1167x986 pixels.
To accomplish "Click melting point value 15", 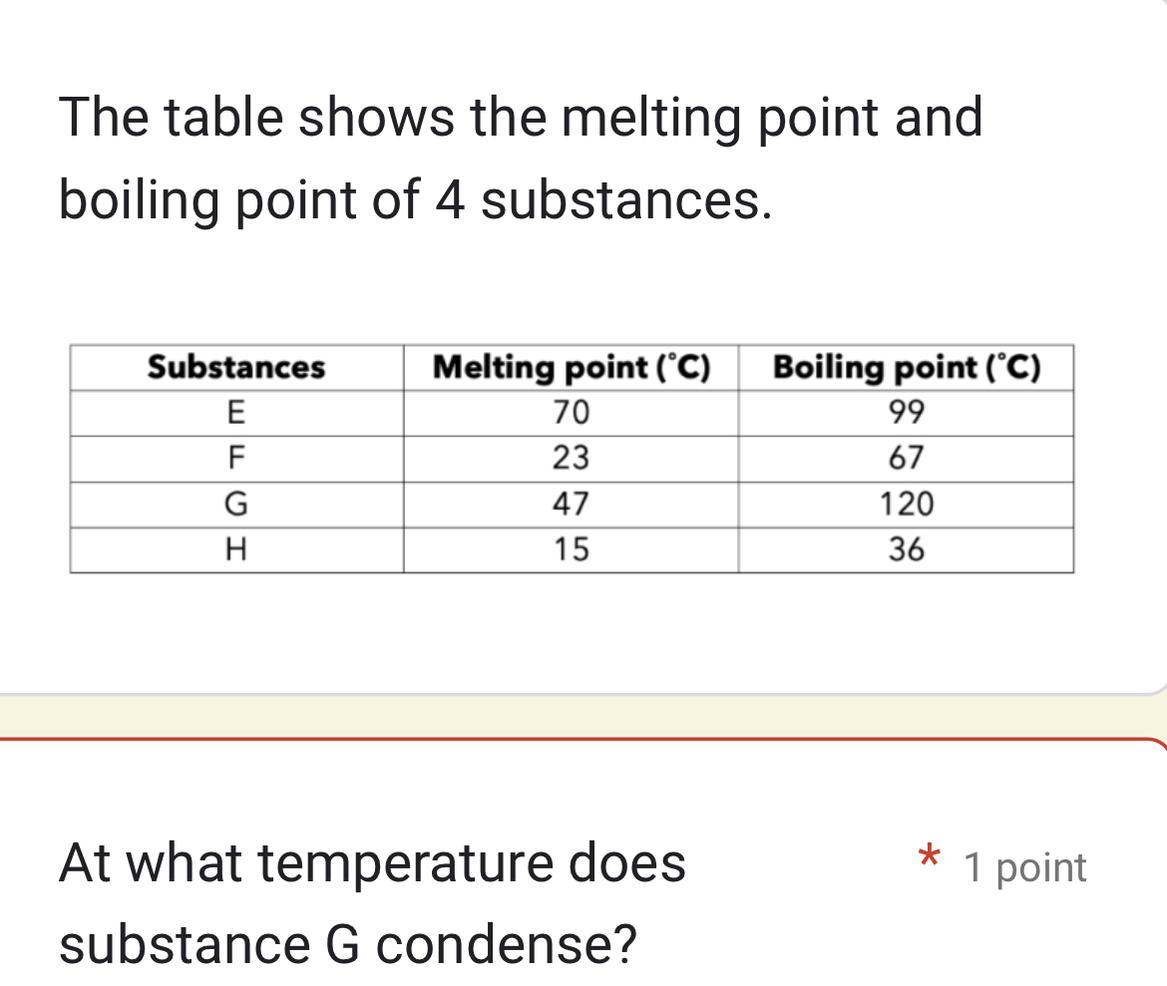I will [x=572, y=551].
